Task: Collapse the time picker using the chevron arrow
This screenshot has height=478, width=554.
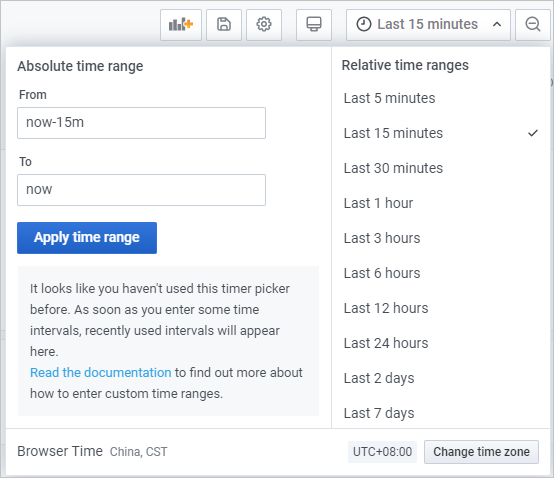Action: click(x=497, y=24)
